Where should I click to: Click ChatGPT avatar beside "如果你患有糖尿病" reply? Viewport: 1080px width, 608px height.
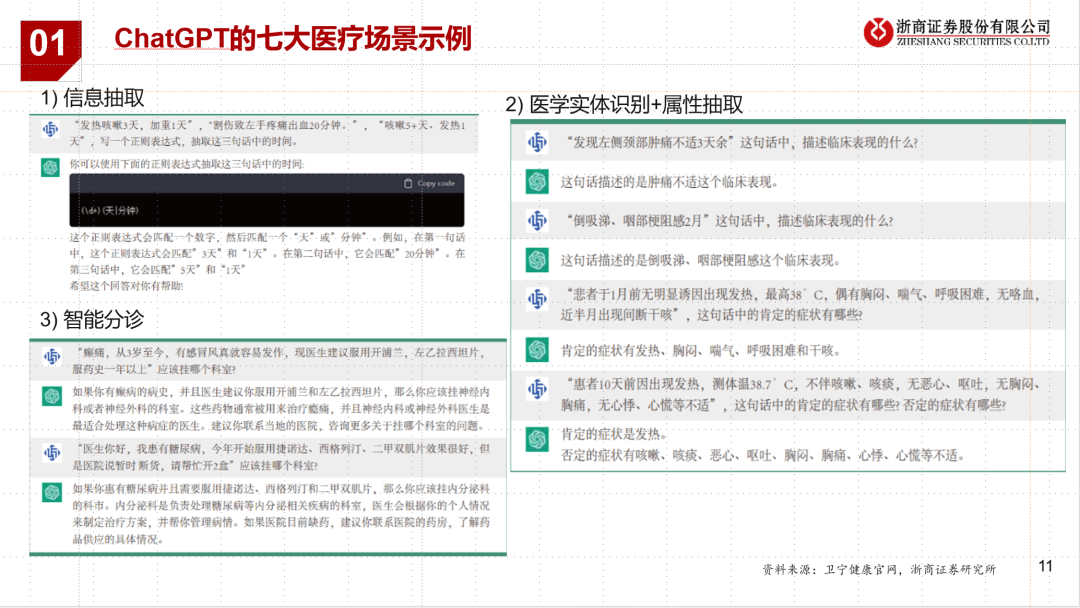click(x=52, y=492)
